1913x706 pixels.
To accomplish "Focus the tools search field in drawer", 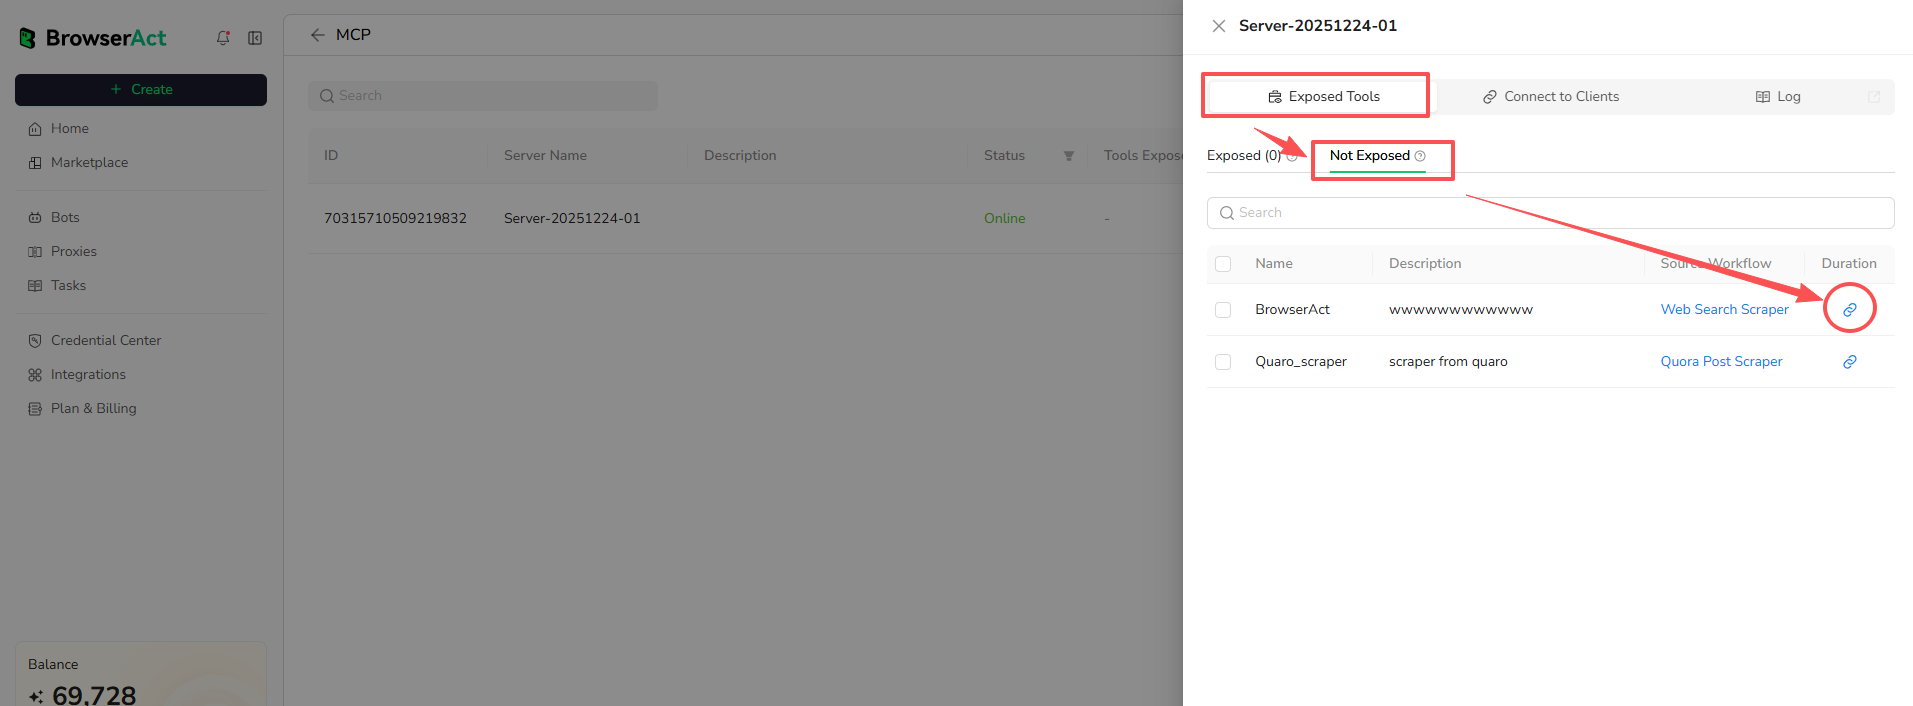I will (x=1550, y=213).
